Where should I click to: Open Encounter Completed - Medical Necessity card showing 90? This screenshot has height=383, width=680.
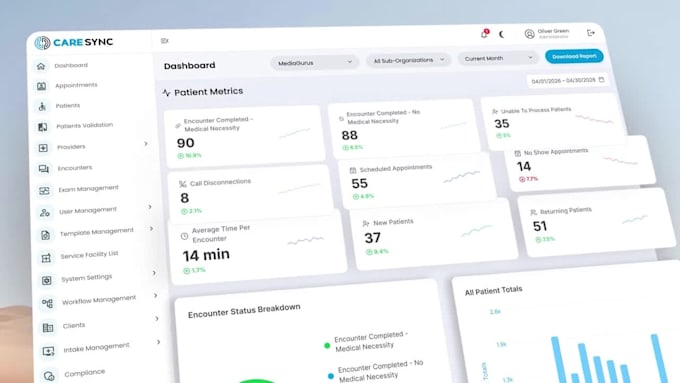click(x=244, y=136)
